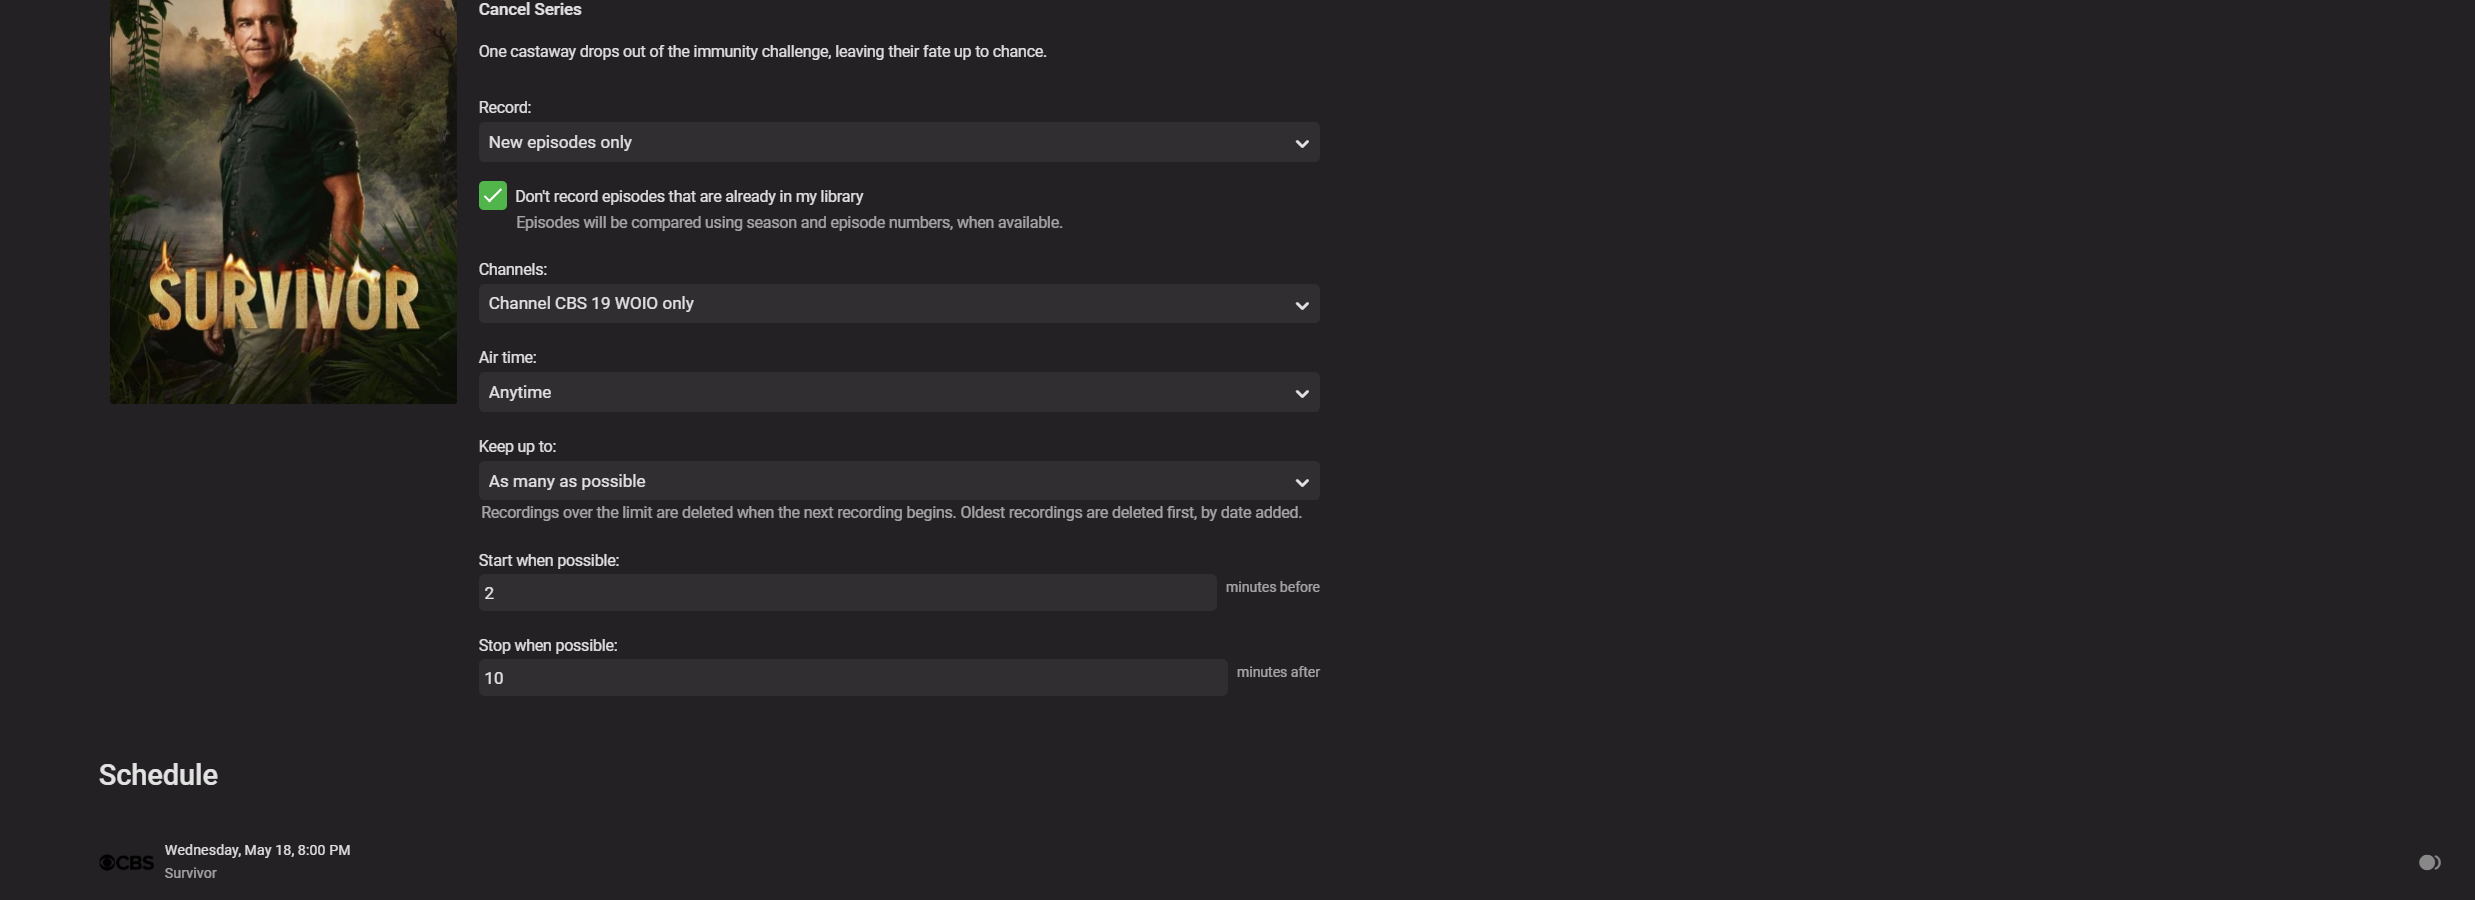Image resolution: width=2475 pixels, height=900 pixels.
Task: Click the Keep up to chevron arrow
Action: point(1301,482)
